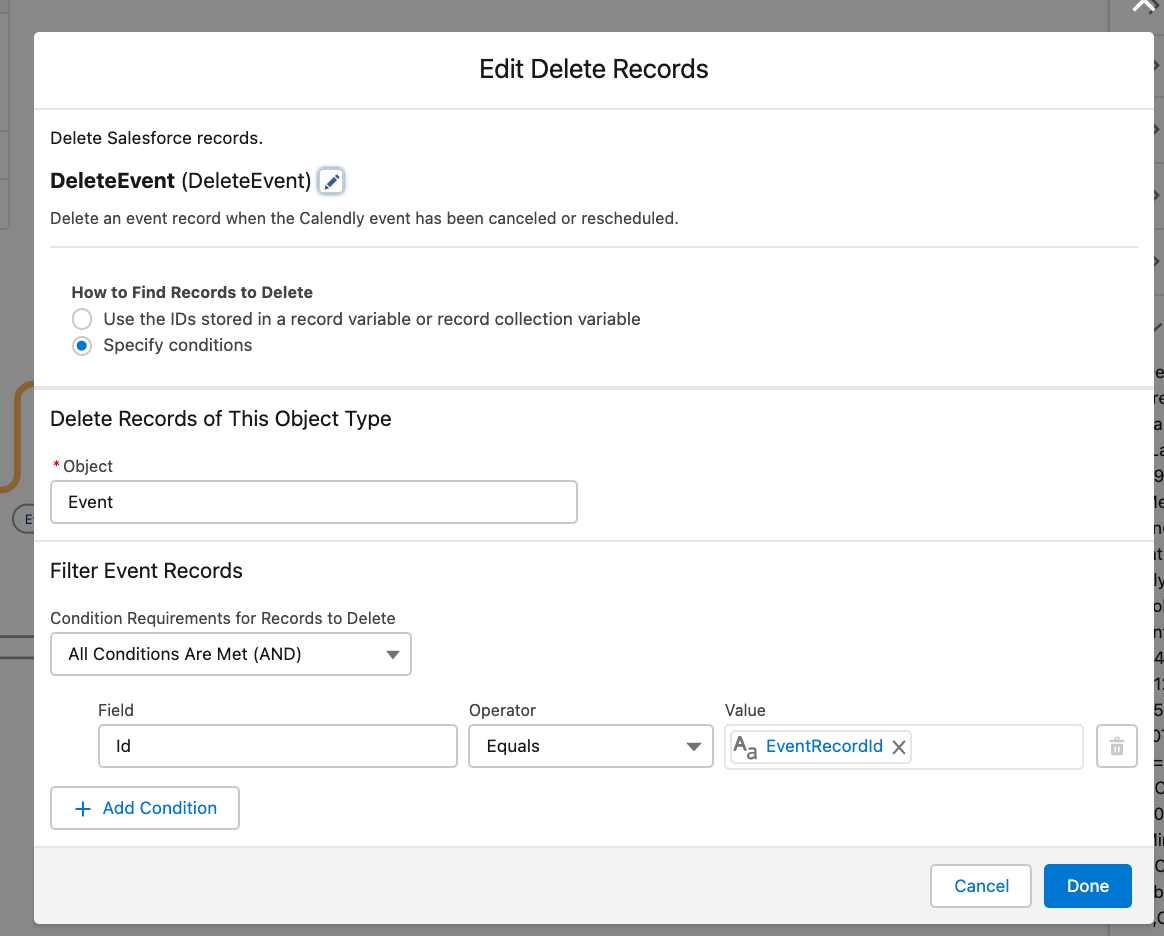Screen dimensions: 1164x936
Task: Click the empty area of the Value field
Action: (x=995, y=747)
